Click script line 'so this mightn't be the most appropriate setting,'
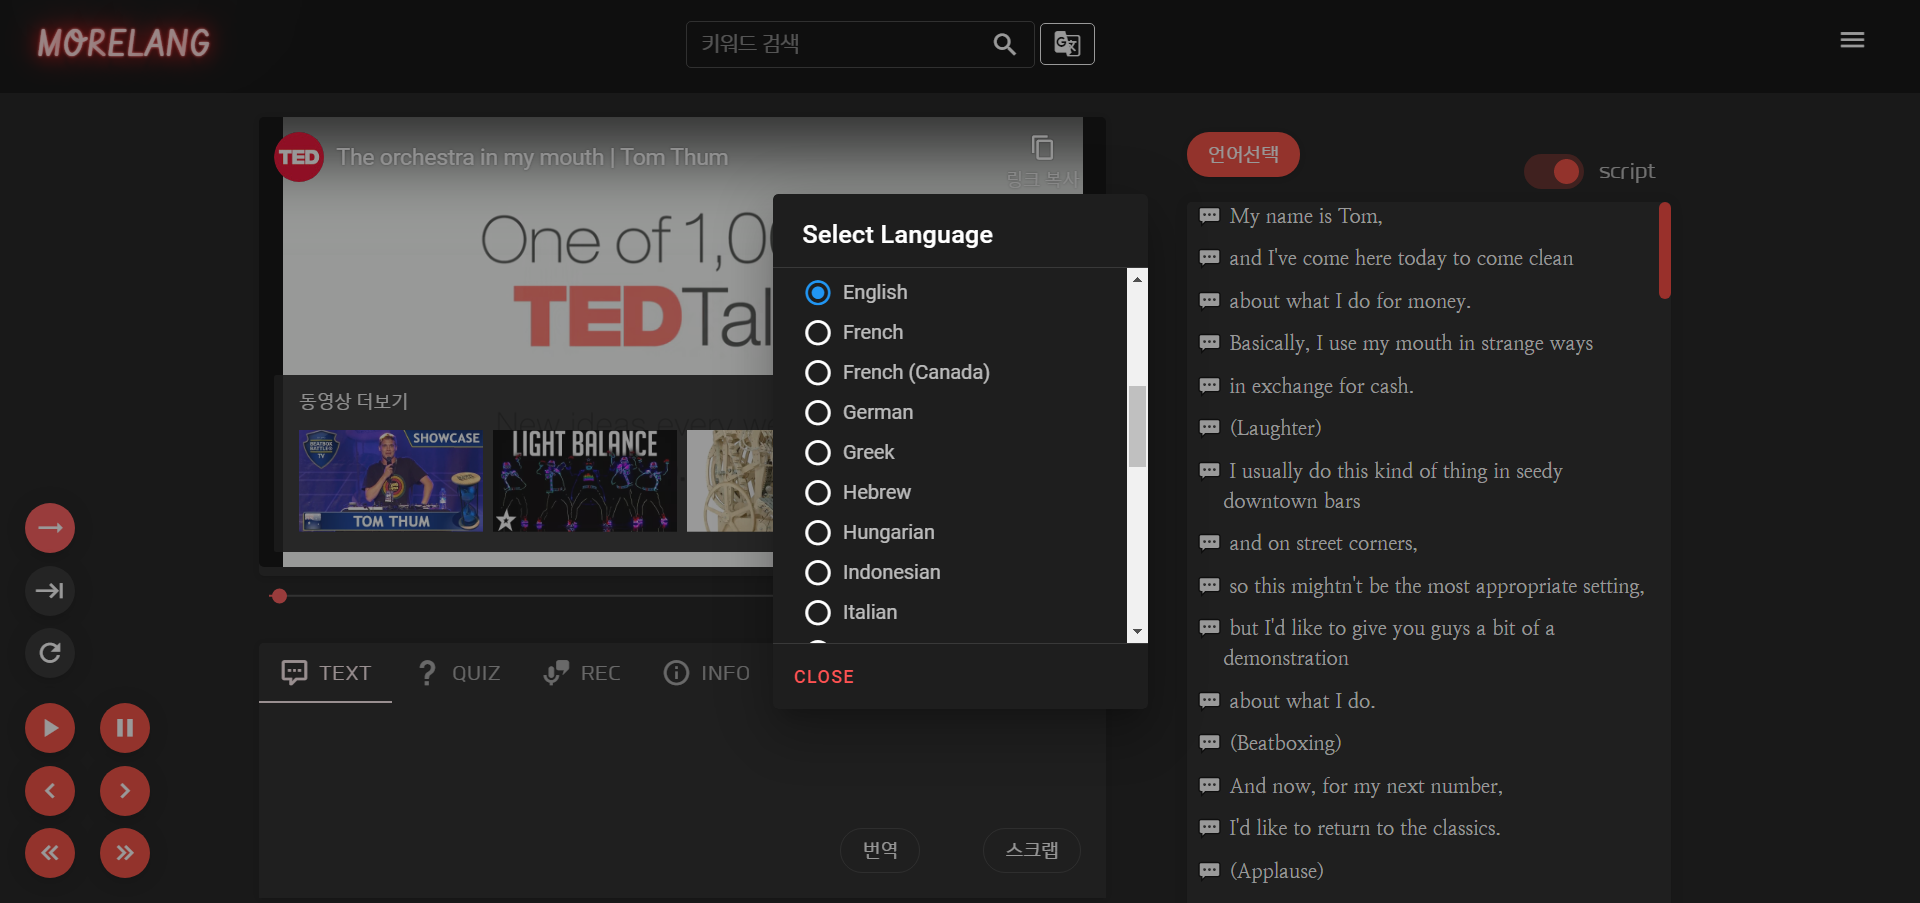The height and width of the screenshot is (903, 1920). pos(1437,586)
